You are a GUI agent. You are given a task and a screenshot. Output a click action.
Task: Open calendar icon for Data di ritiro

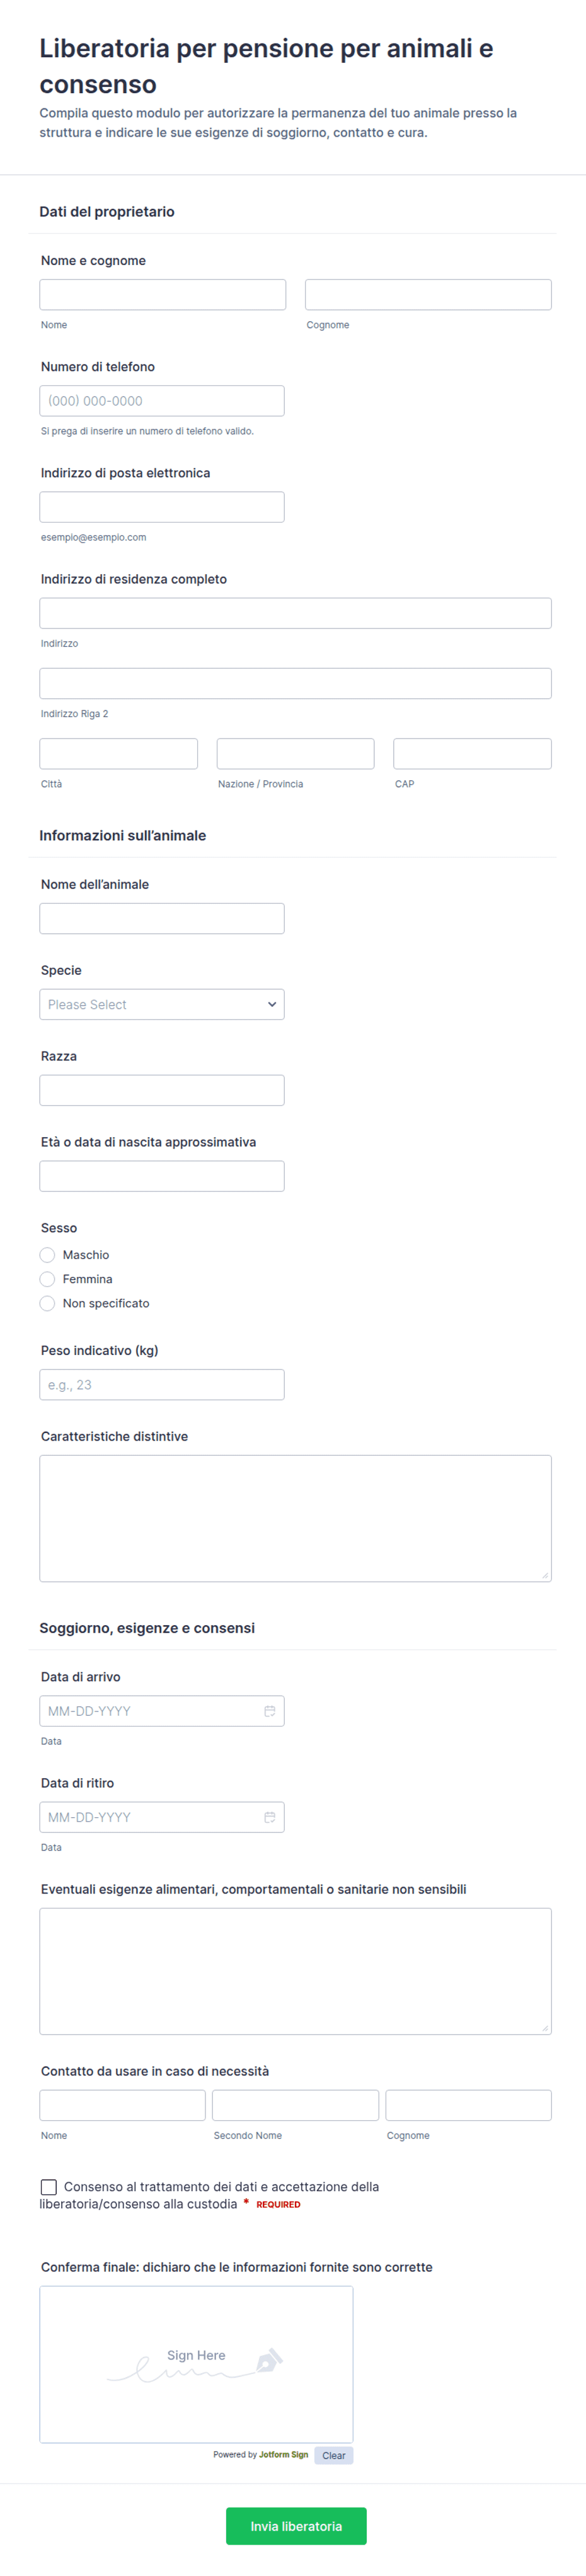point(269,1817)
